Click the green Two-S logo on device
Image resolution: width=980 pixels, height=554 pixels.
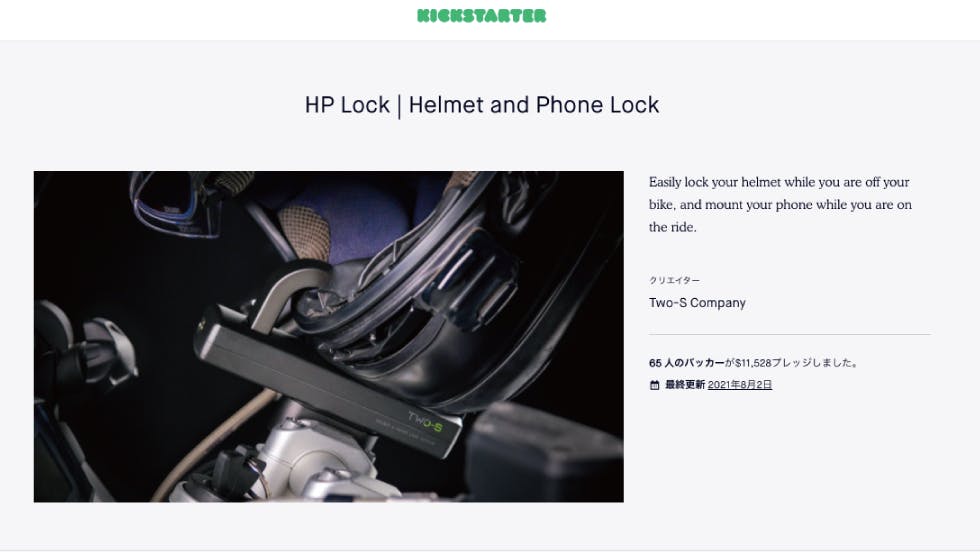tap(425, 423)
